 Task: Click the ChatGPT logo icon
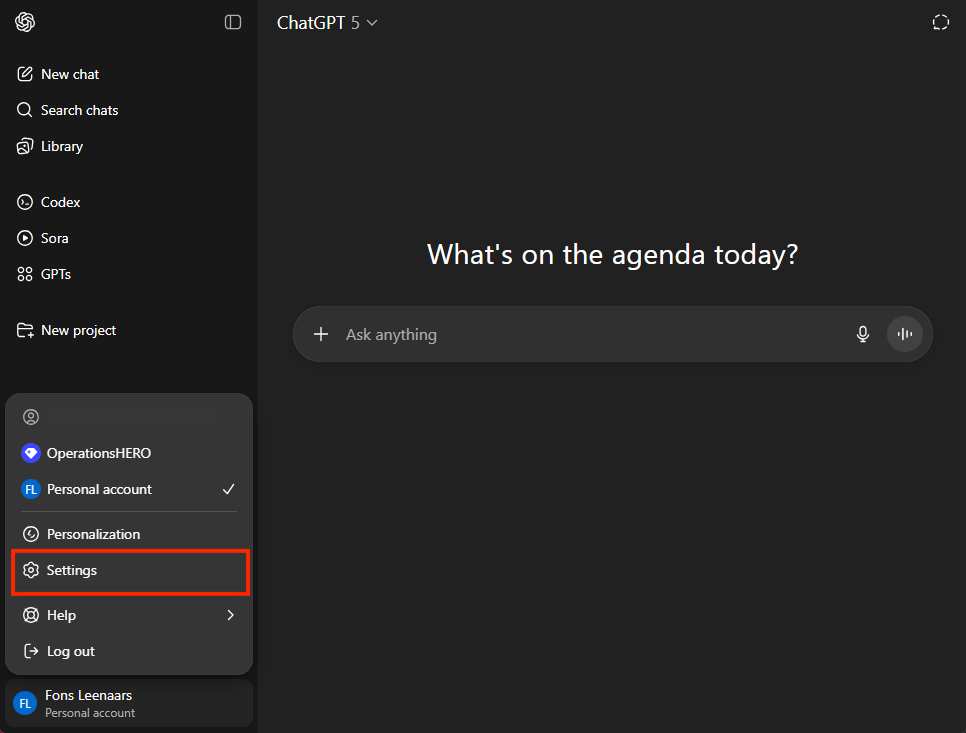pyautogui.click(x=25, y=22)
